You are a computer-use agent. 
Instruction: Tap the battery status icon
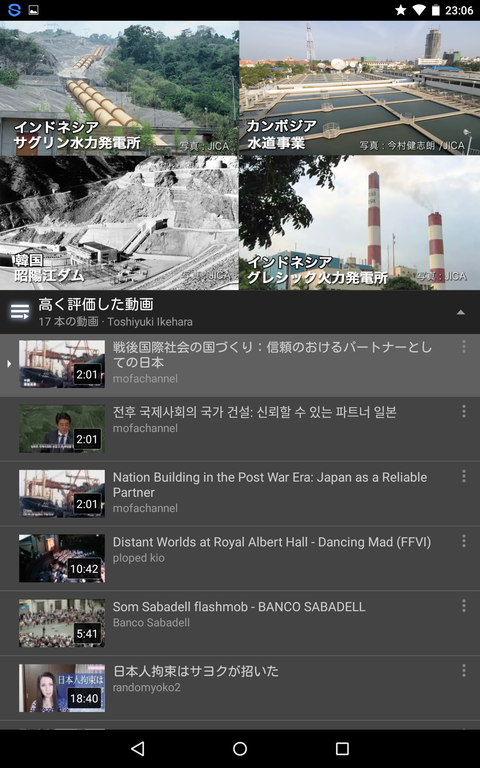pos(435,10)
